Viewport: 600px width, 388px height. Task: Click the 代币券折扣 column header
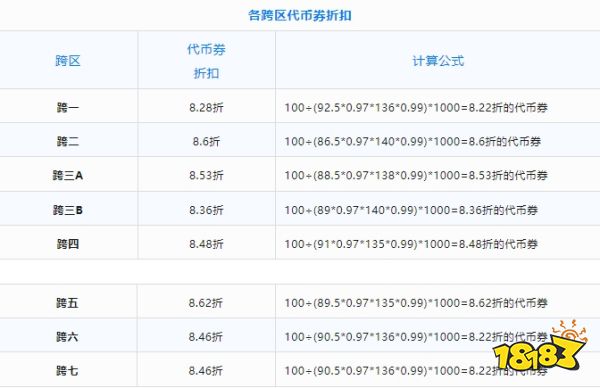[206, 61]
